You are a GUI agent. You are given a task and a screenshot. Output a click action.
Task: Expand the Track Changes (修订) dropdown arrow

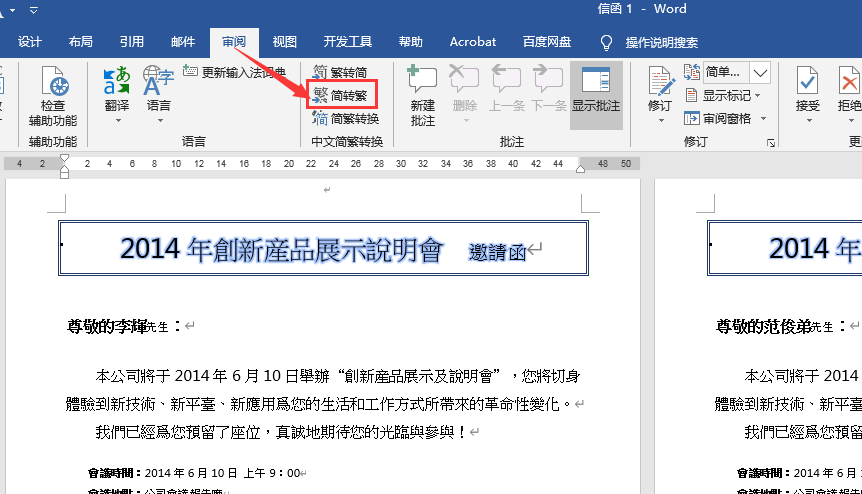661,120
